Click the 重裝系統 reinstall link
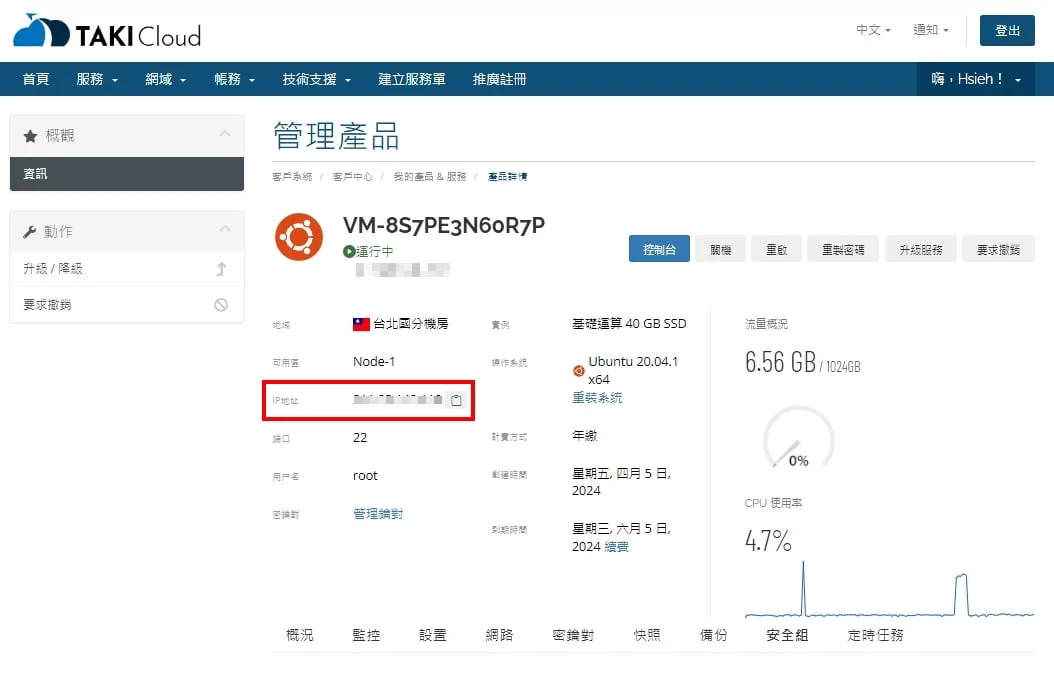The image size is (1054, 674). [x=597, y=398]
